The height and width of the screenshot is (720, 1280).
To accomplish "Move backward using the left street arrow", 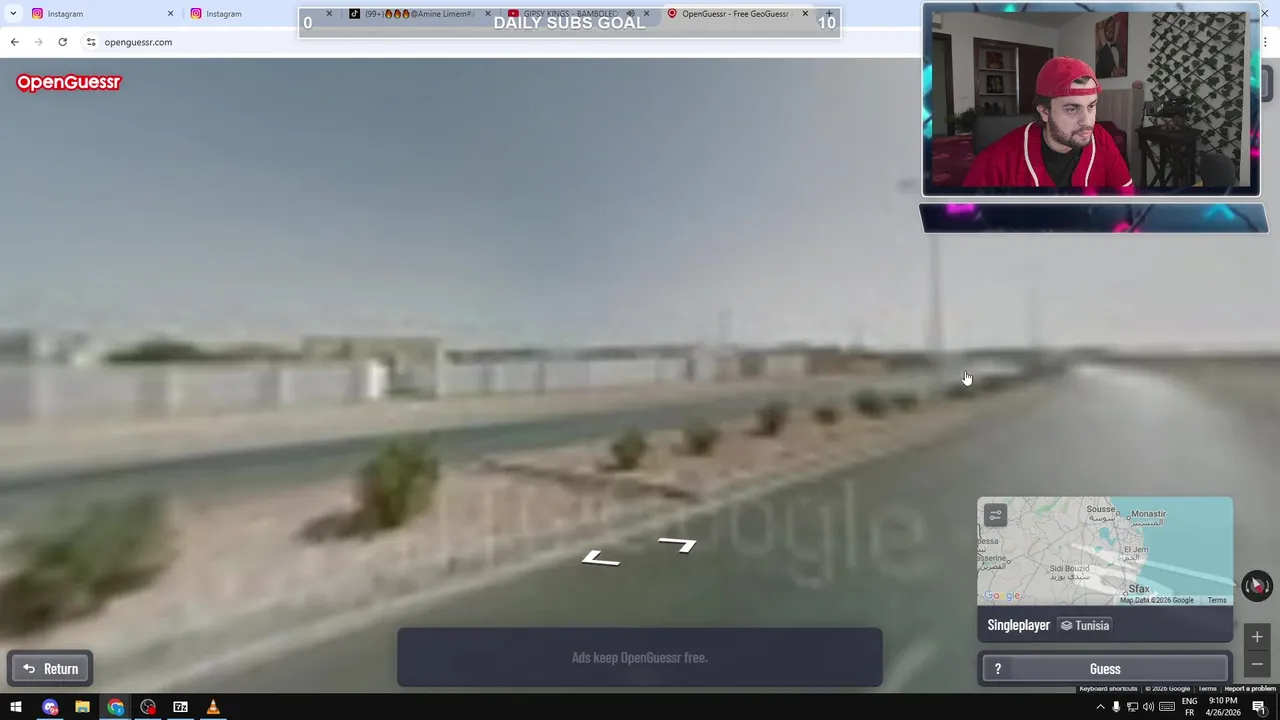I will (600, 558).
